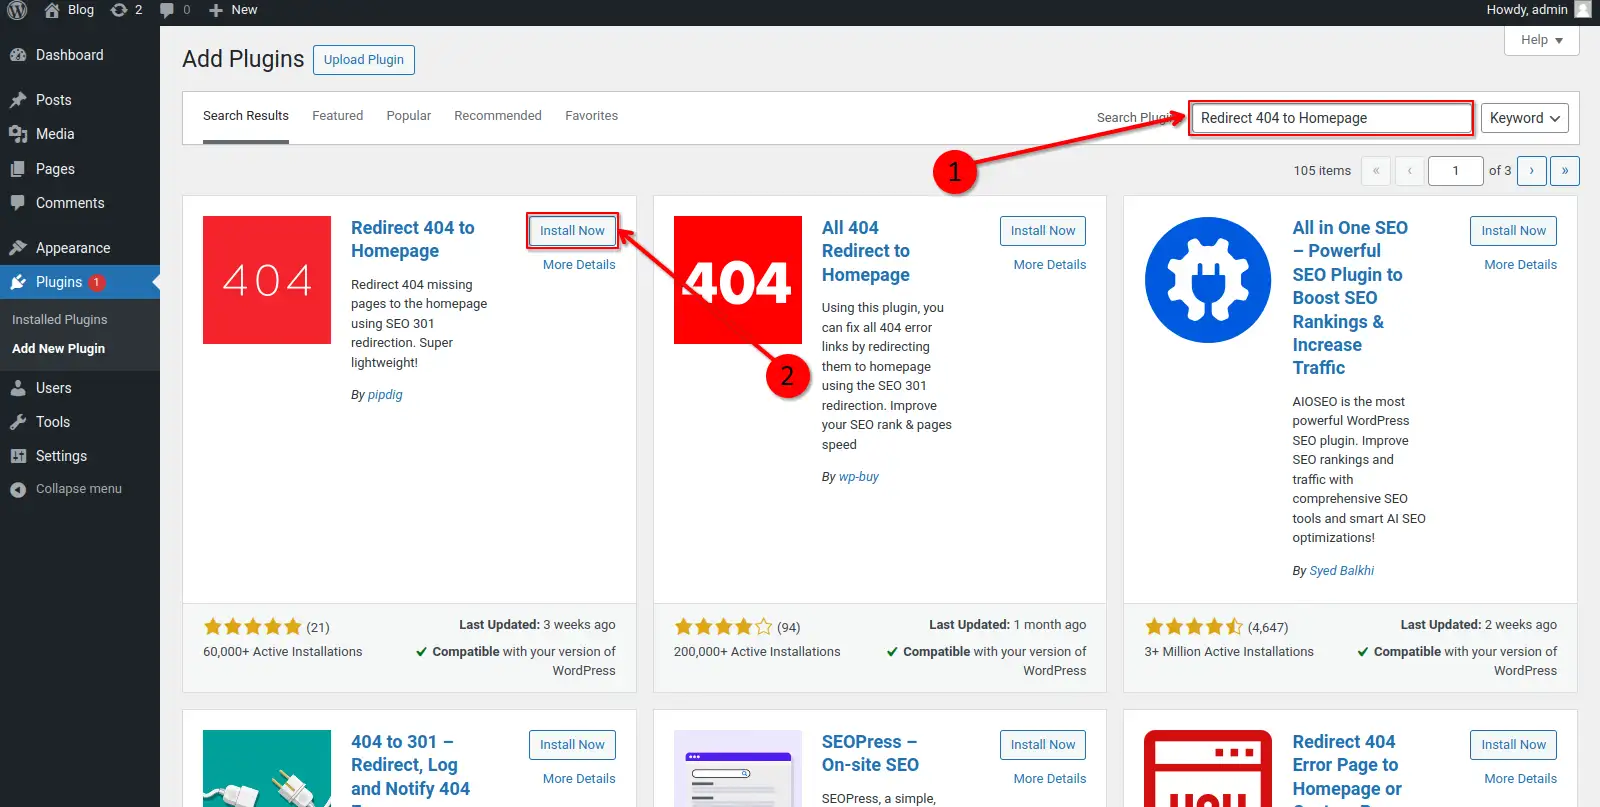Click the current page number field
1600x807 pixels.
(1455, 171)
